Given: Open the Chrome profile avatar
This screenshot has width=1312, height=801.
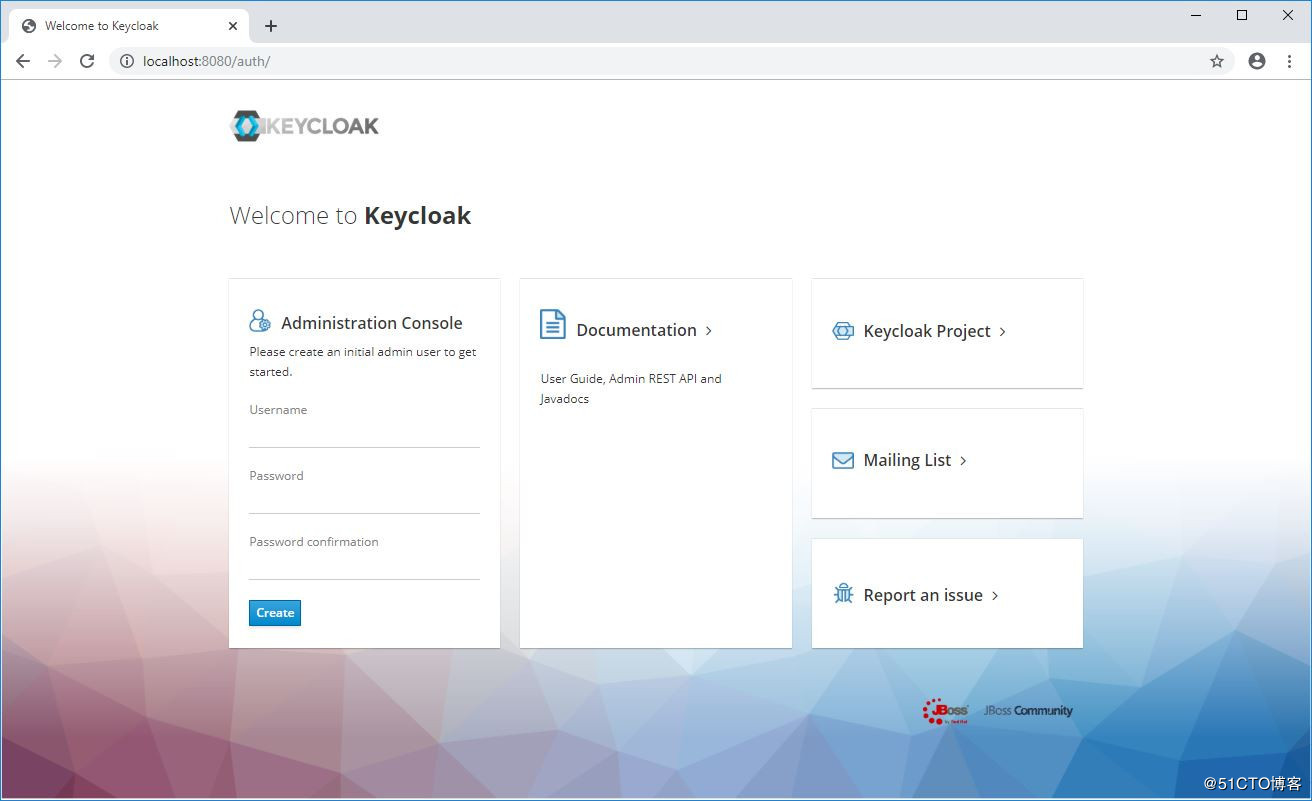Looking at the screenshot, I should 1257,61.
